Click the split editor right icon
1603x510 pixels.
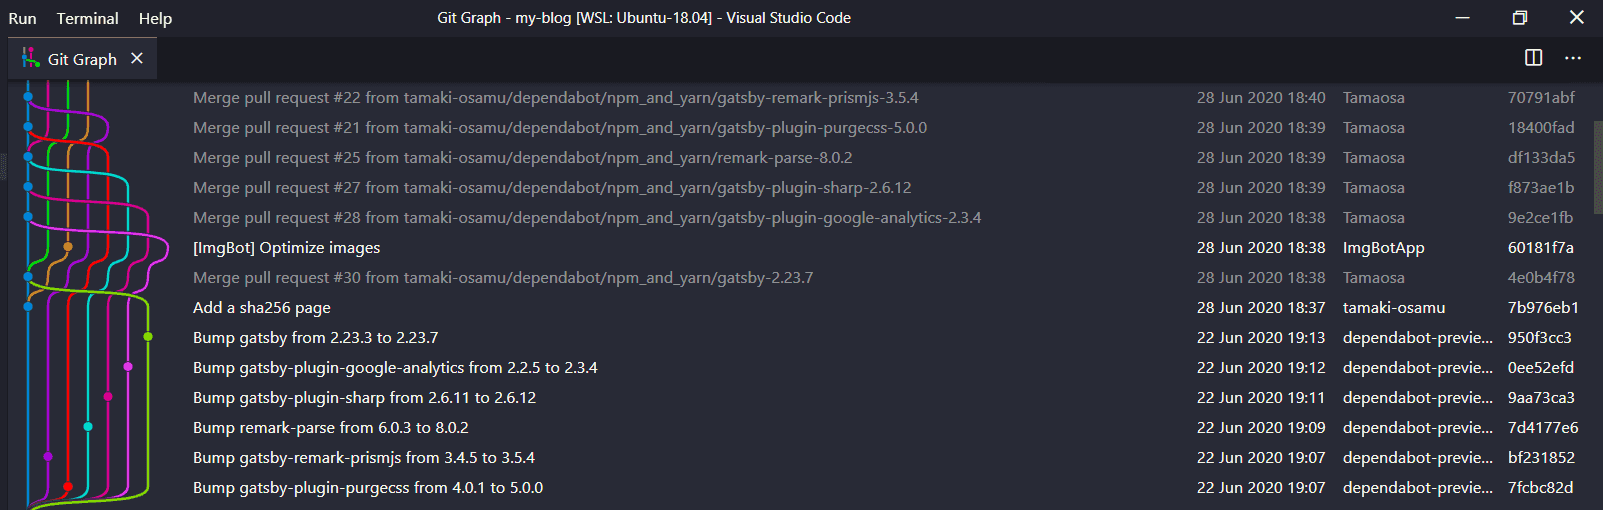1533,58
